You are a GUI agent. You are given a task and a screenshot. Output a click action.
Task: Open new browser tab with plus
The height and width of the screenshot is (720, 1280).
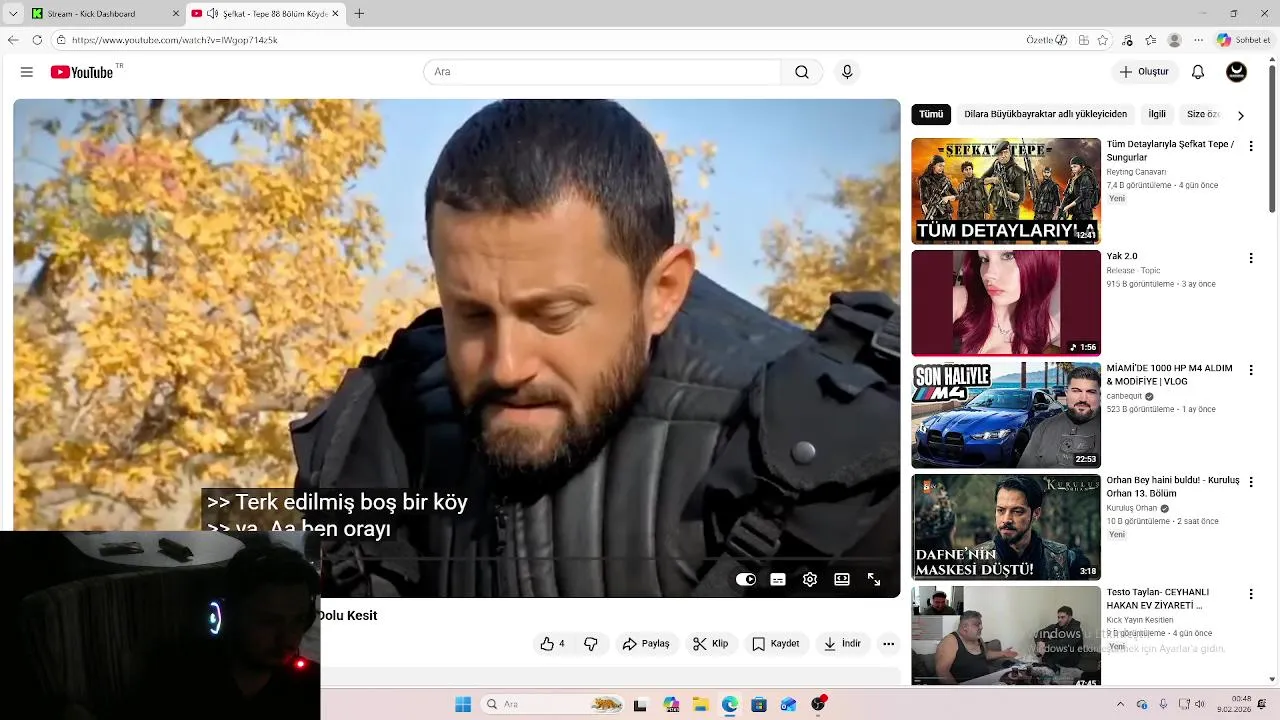click(359, 13)
